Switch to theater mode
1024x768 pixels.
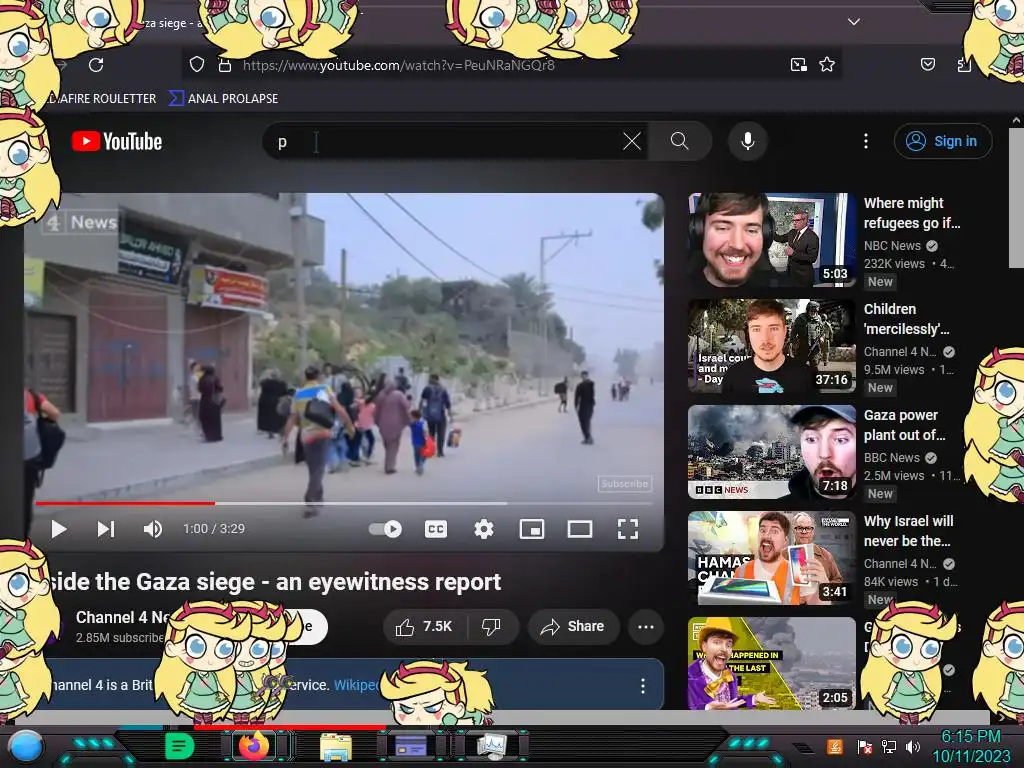coord(579,529)
